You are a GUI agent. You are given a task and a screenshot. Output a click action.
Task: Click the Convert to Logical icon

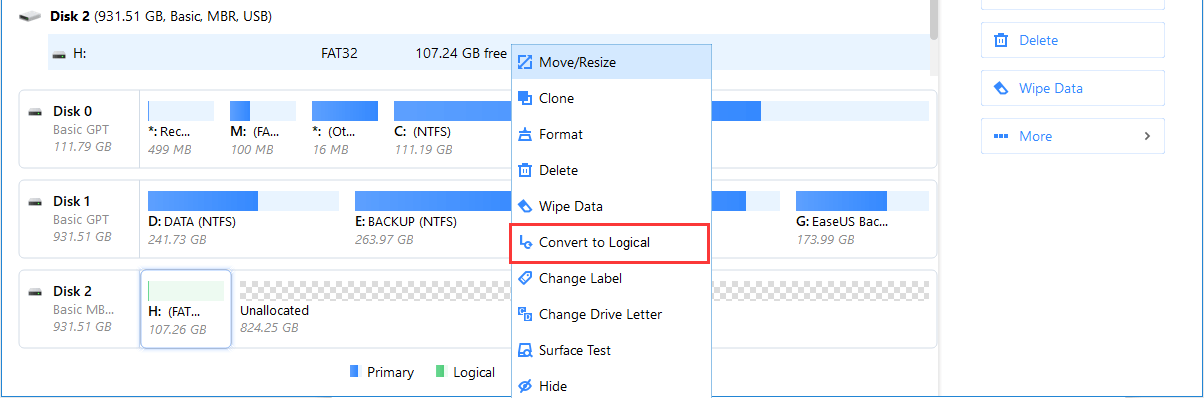pyautogui.click(x=525, y=242)
